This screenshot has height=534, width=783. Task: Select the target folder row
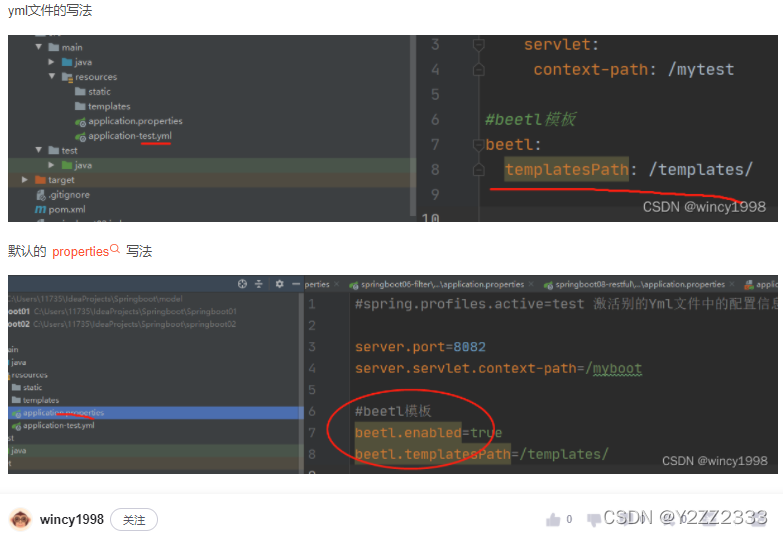[212, 179]
